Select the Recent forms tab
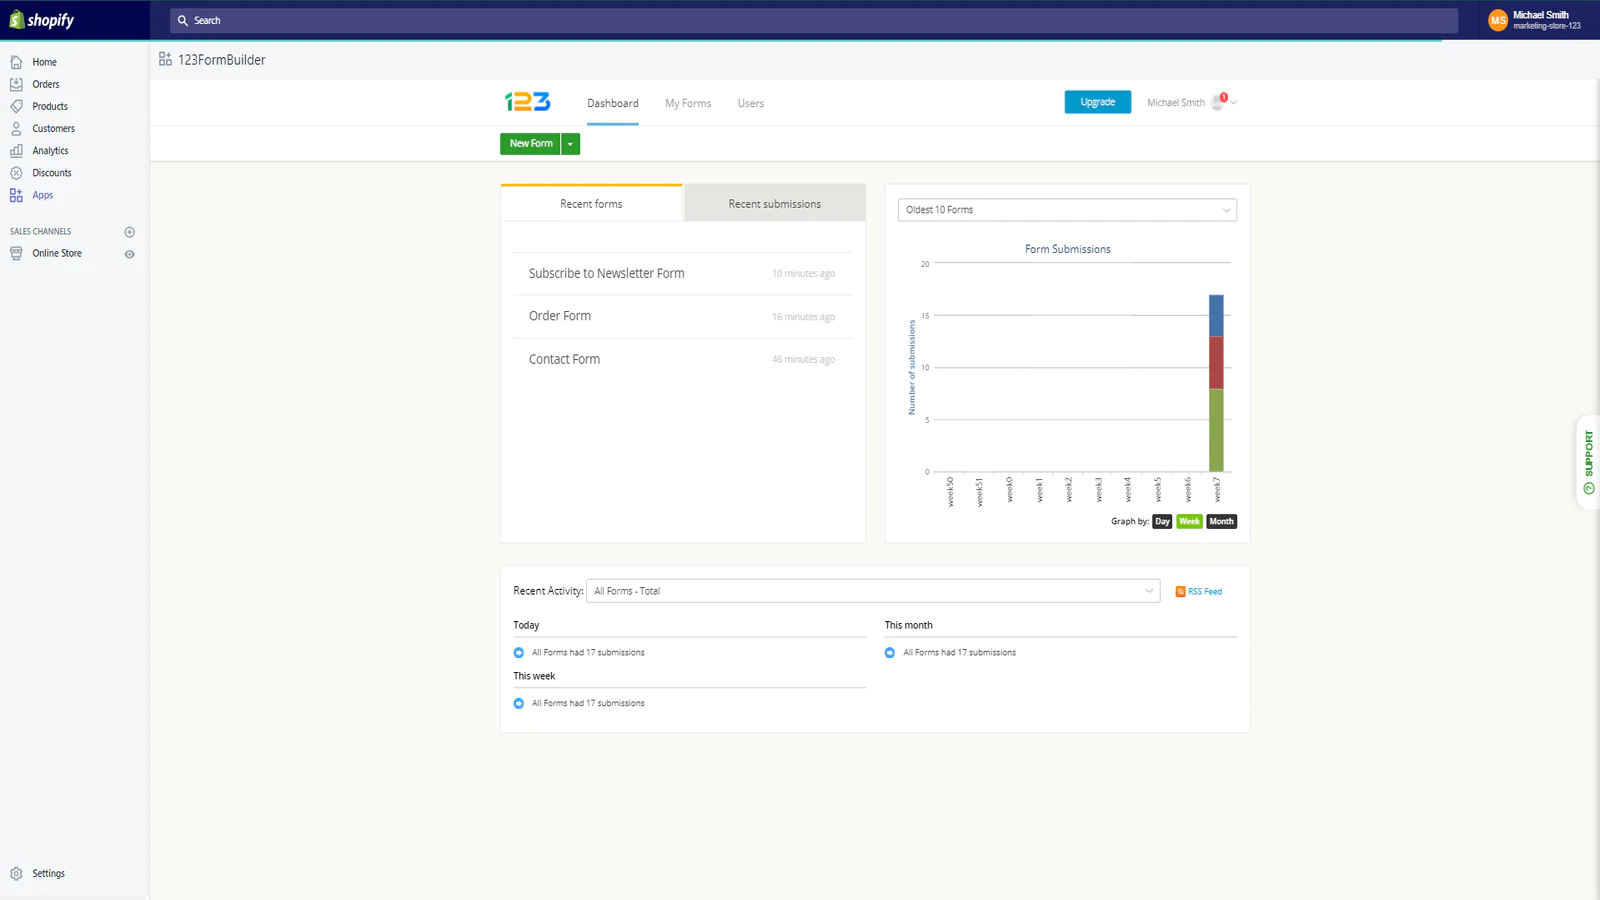The image size is (1600, 900). click(x=591, y=203)
